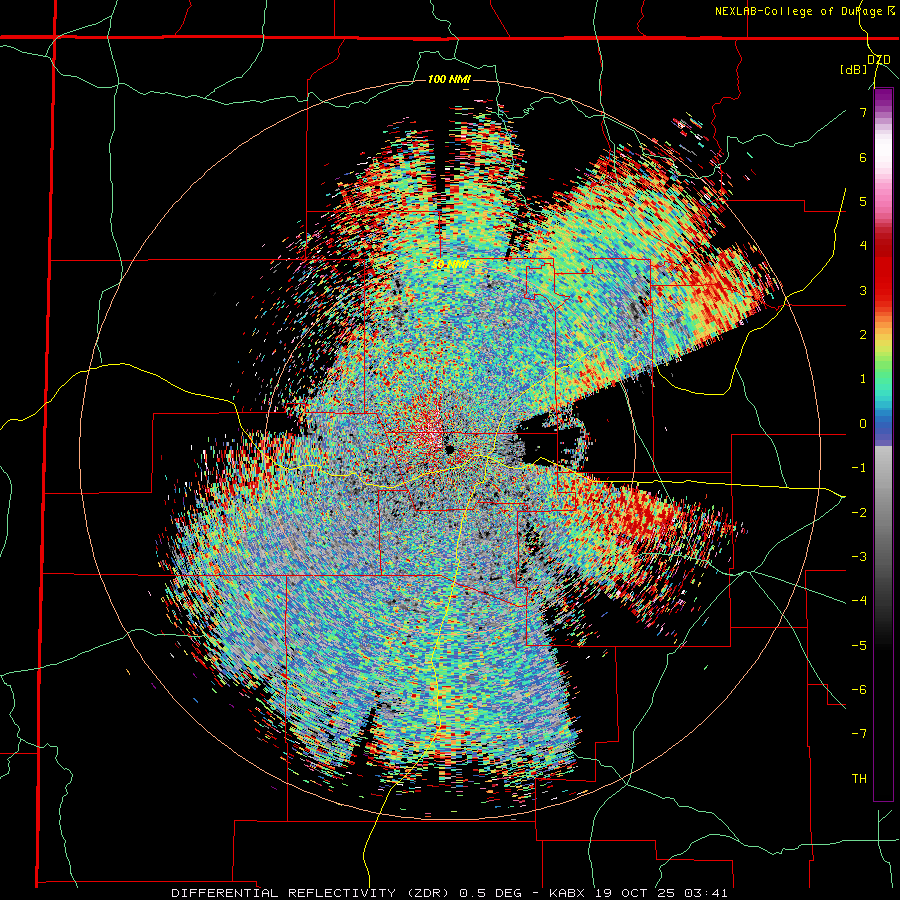Pick the red band of the ZDR color bar
The image size is (900, 900).
pos(883,270)
